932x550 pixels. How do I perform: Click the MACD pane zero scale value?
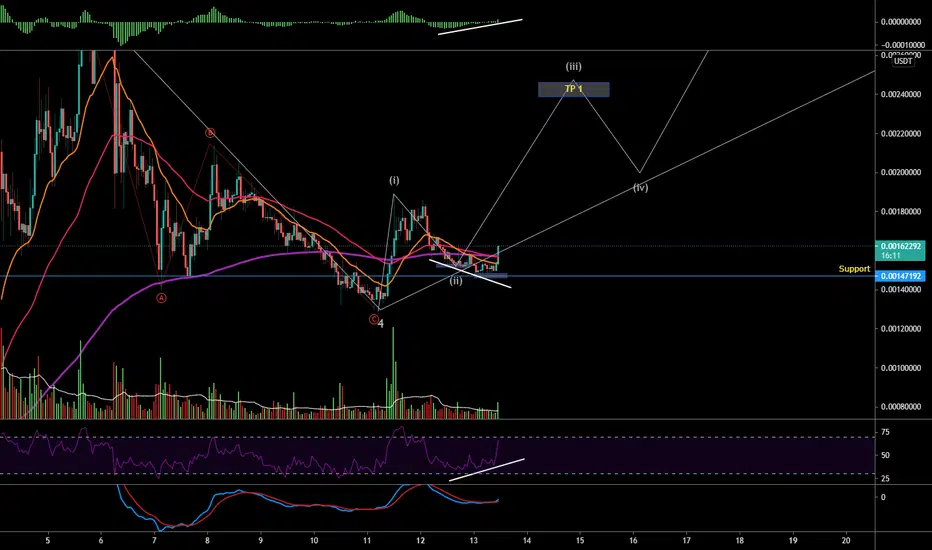[883, 497]
